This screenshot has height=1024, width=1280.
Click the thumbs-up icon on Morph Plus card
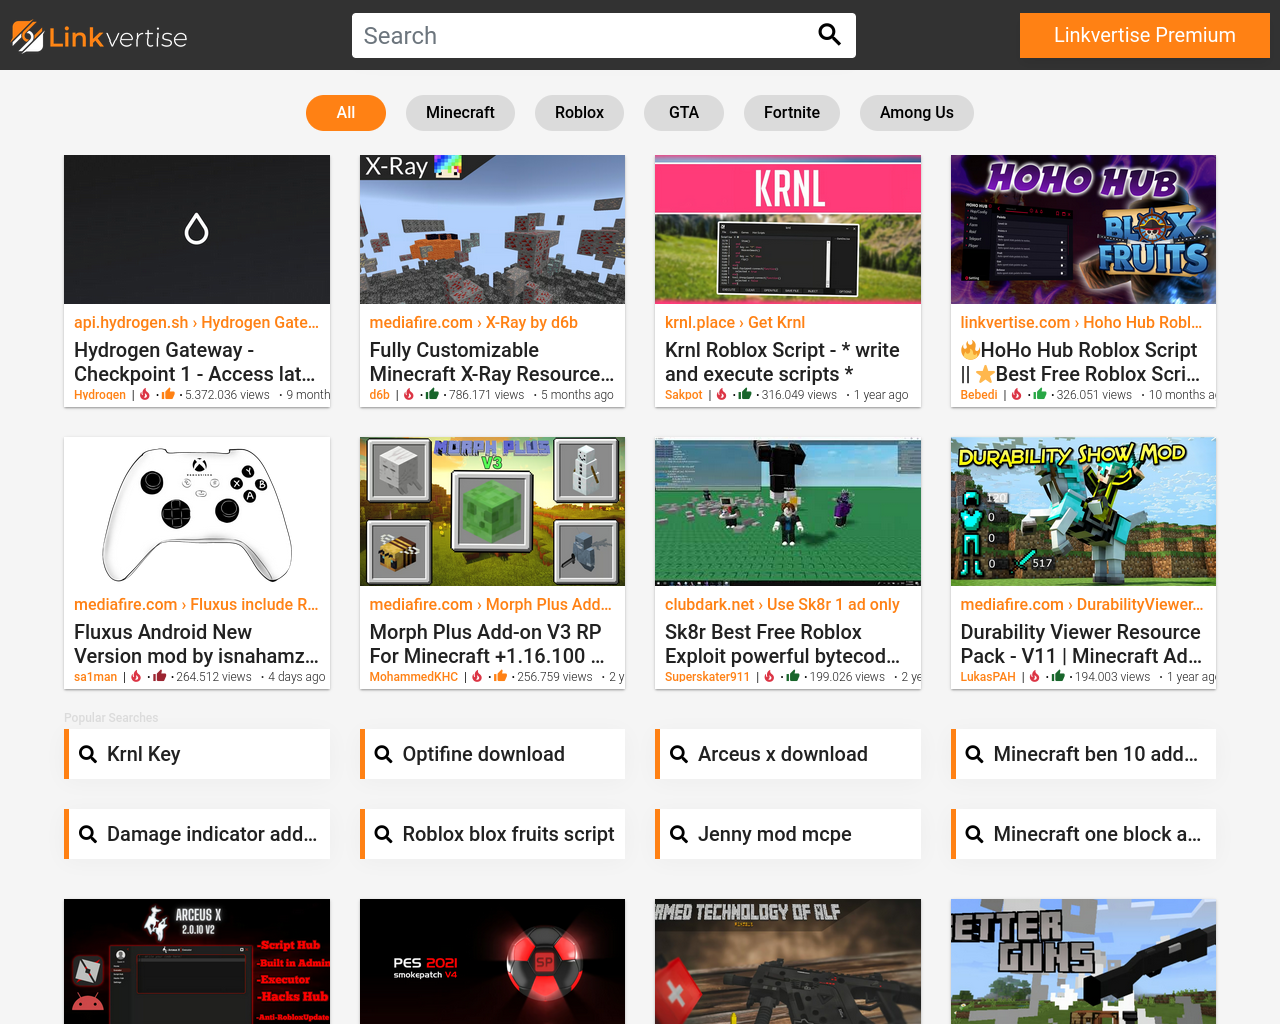(500, 676)
